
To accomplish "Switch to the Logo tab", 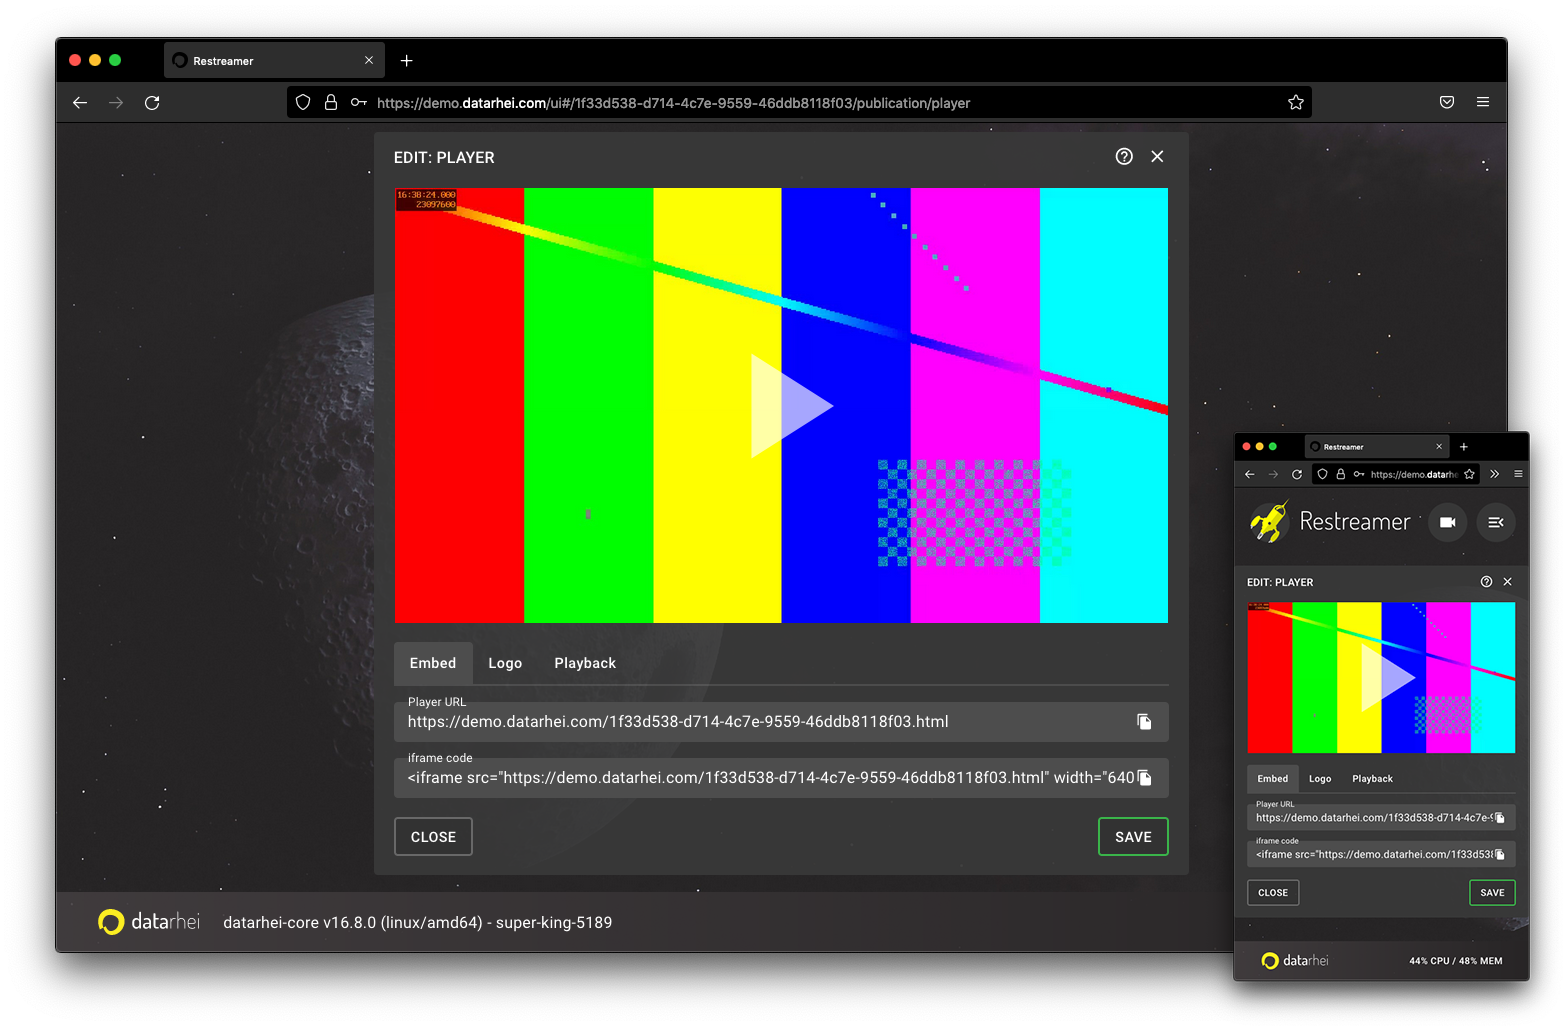I will pyautogui.click(x=505, y=662).
